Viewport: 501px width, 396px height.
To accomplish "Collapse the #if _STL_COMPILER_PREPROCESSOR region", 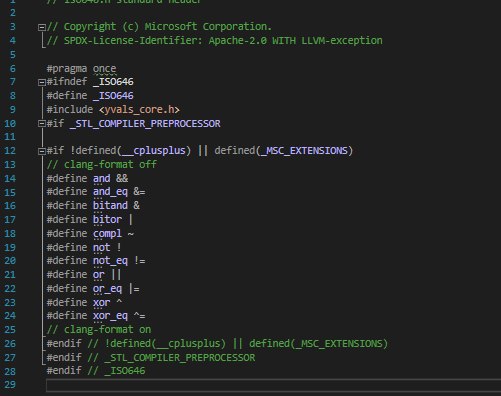I will (x=42, y=124).
